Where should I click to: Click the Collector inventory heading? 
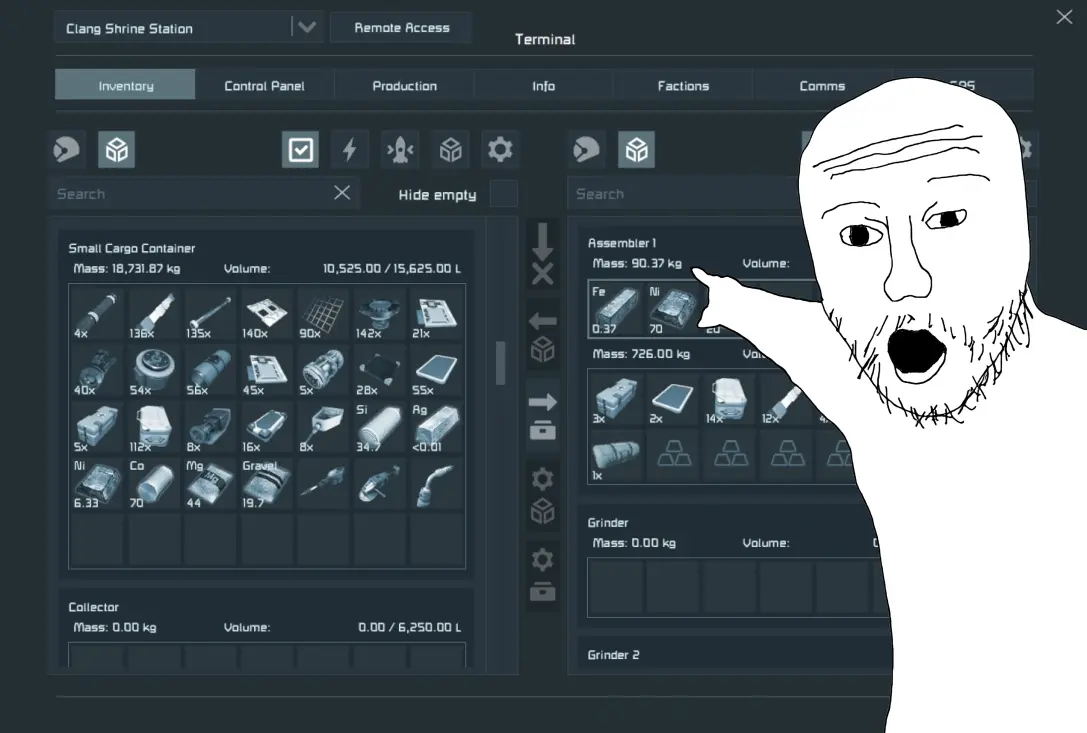click(94, 607)
